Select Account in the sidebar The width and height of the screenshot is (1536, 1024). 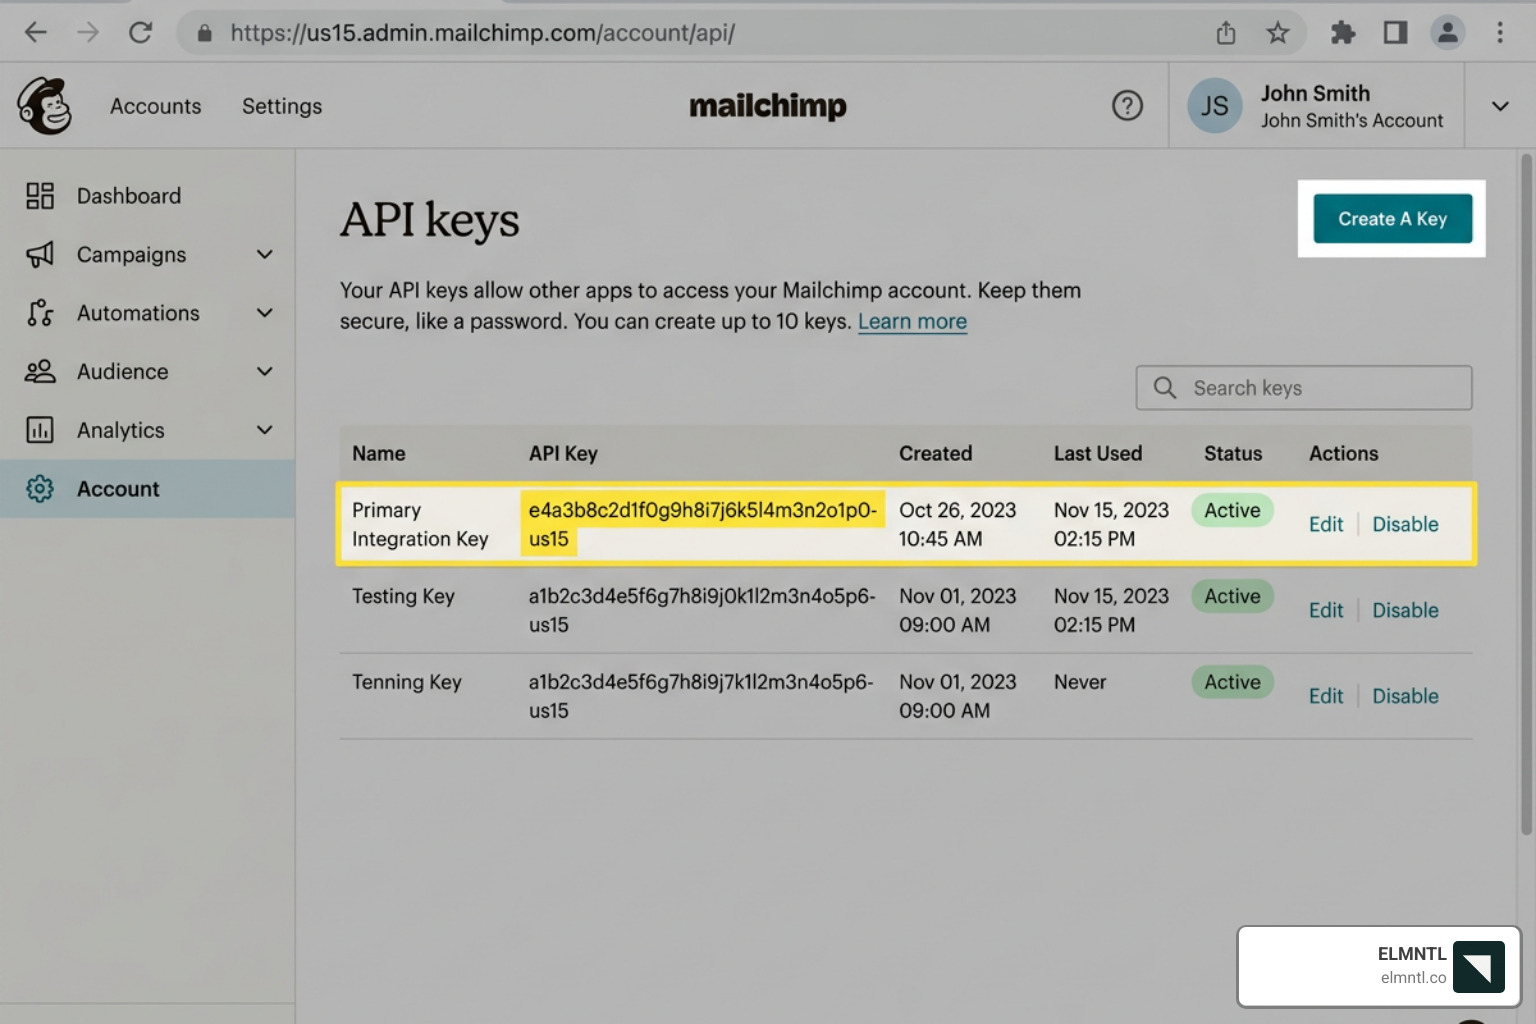point(147,489)
